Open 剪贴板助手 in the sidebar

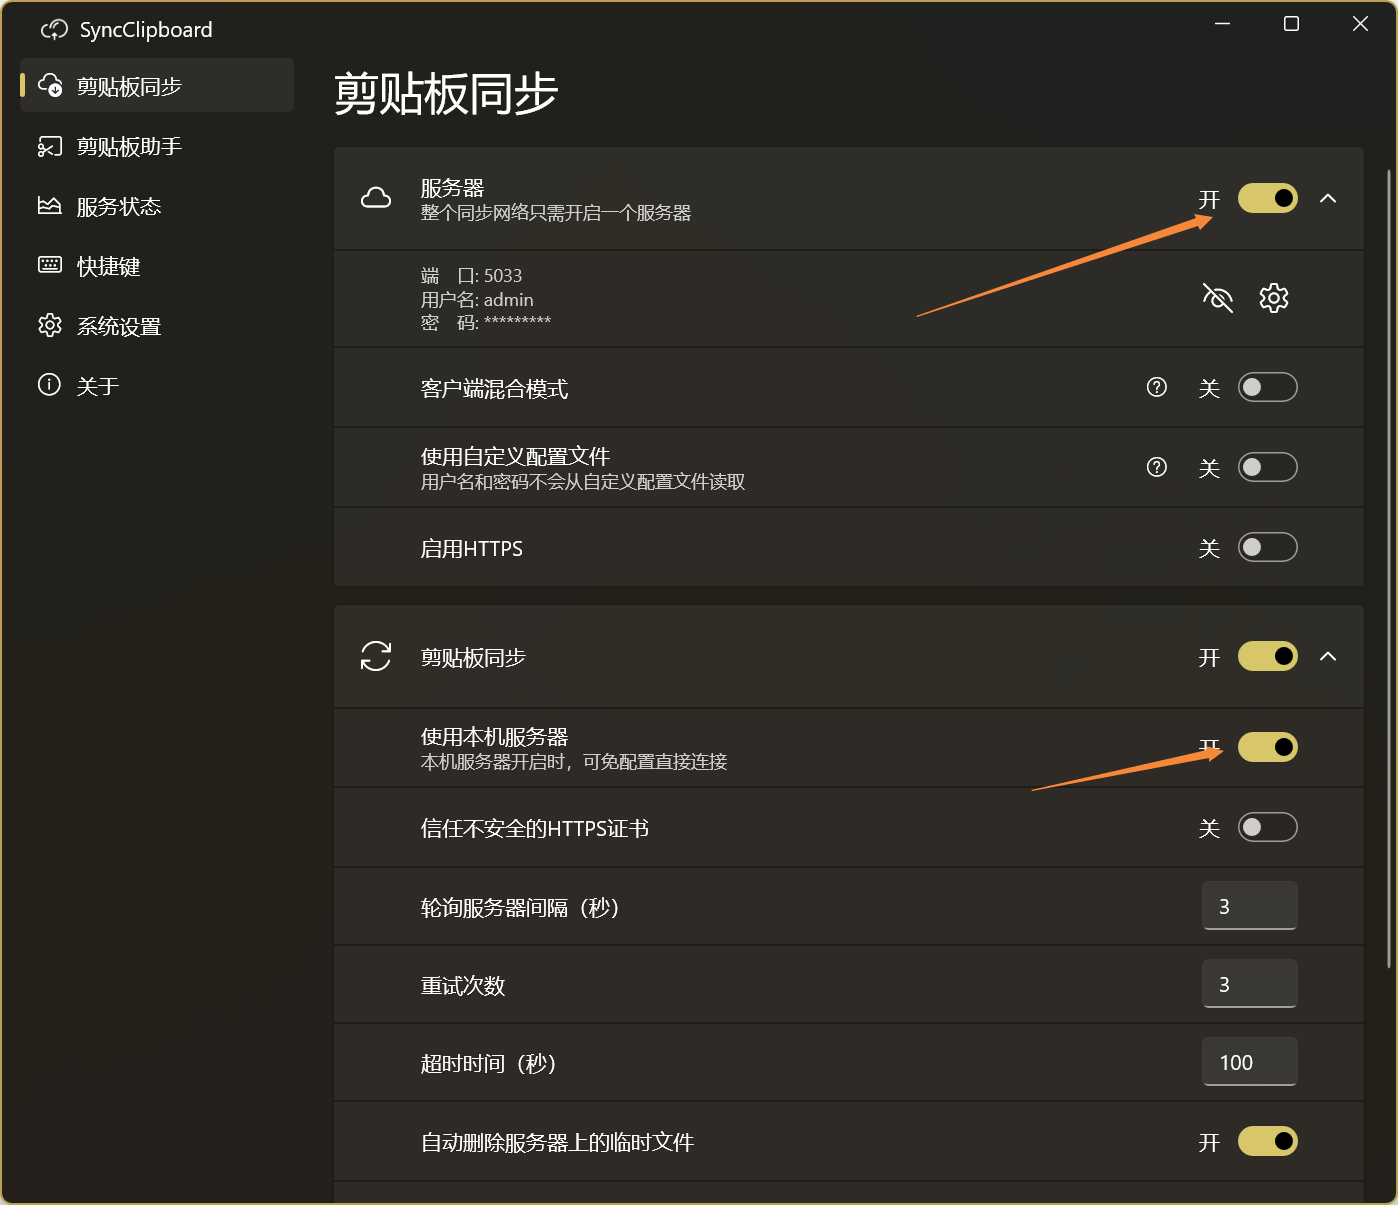click(129, 147)
